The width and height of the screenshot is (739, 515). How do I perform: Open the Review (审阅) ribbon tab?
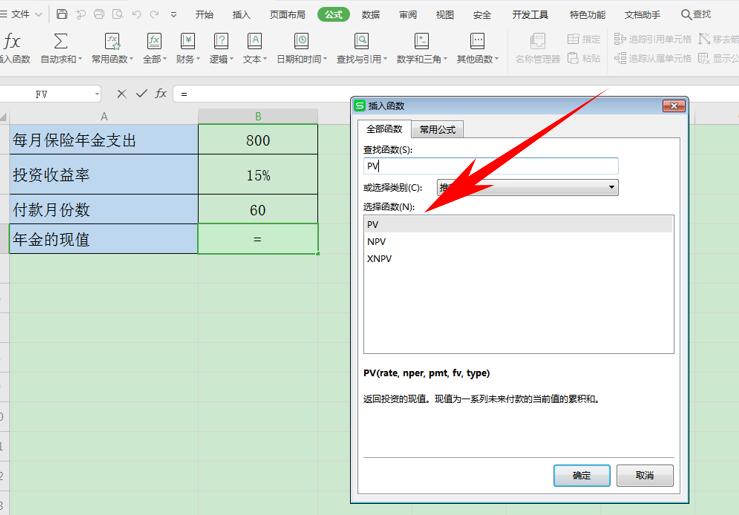click(408, 15)
